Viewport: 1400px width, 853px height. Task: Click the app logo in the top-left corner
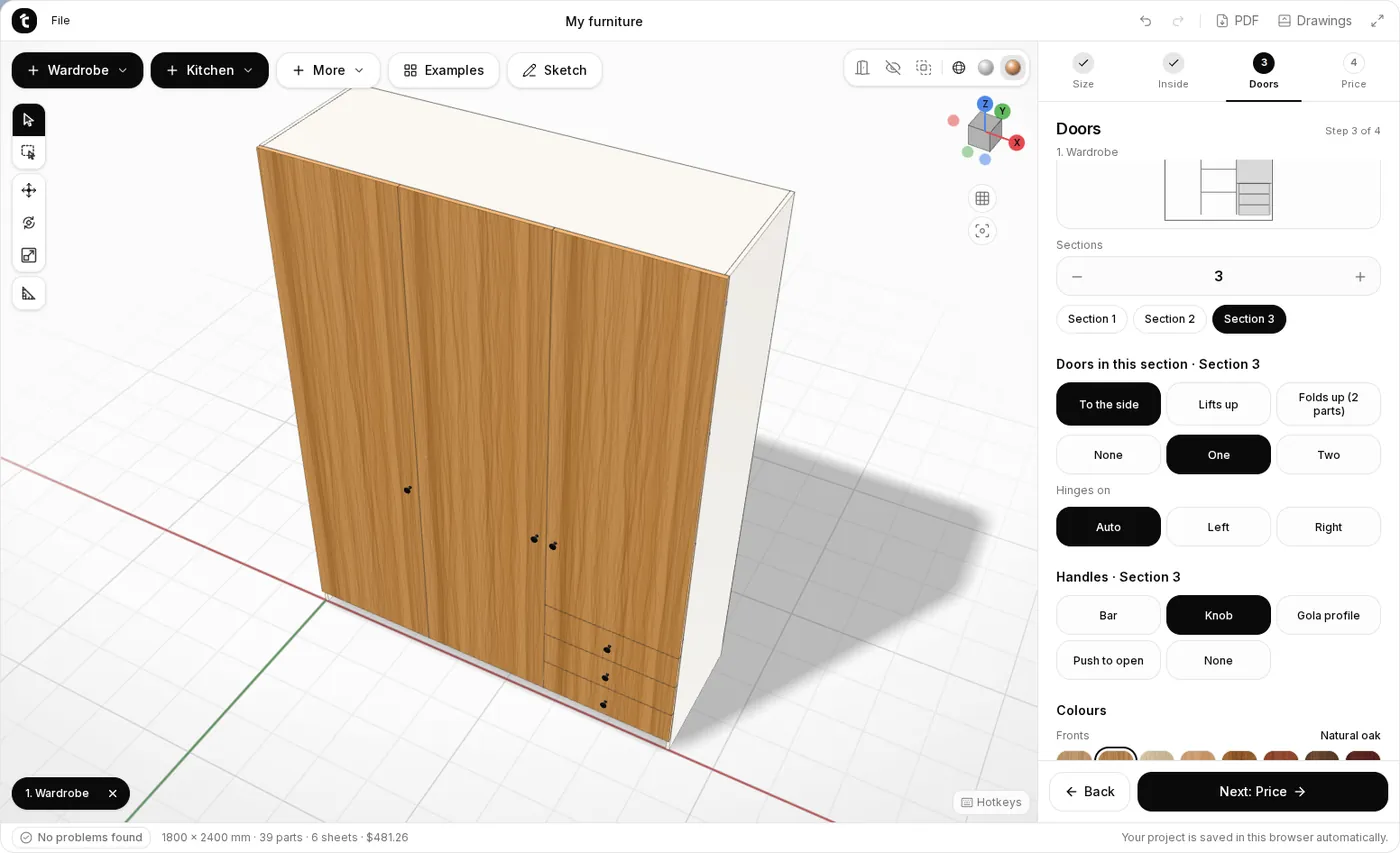(24, 21)
